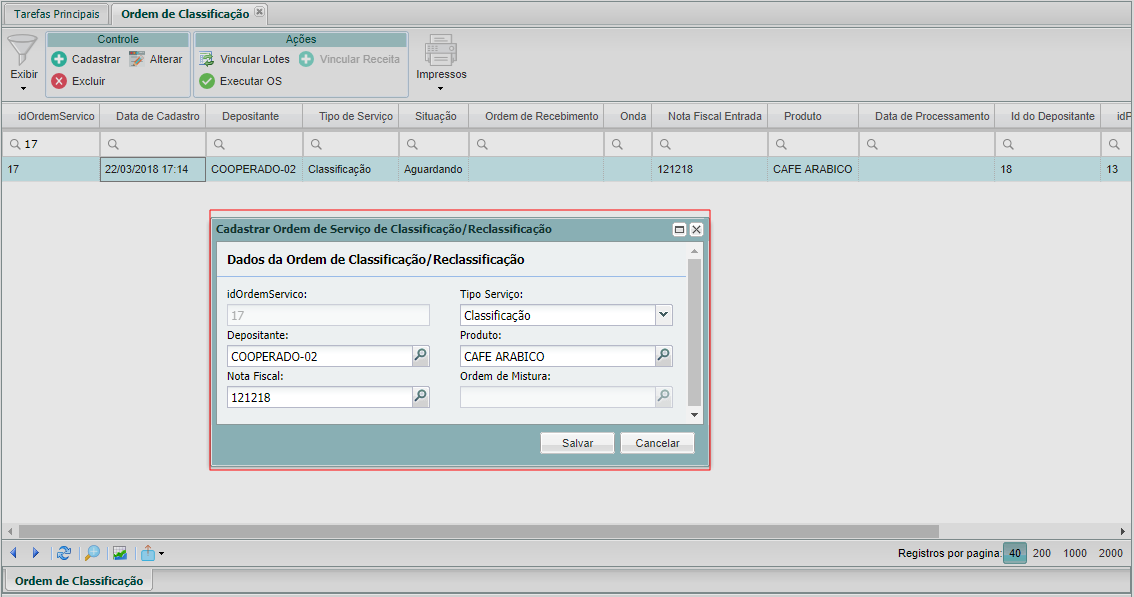This screenshot has width=1134, height=597.
Task: Go to the next page with the right arrow
Action: click(35, 553)
